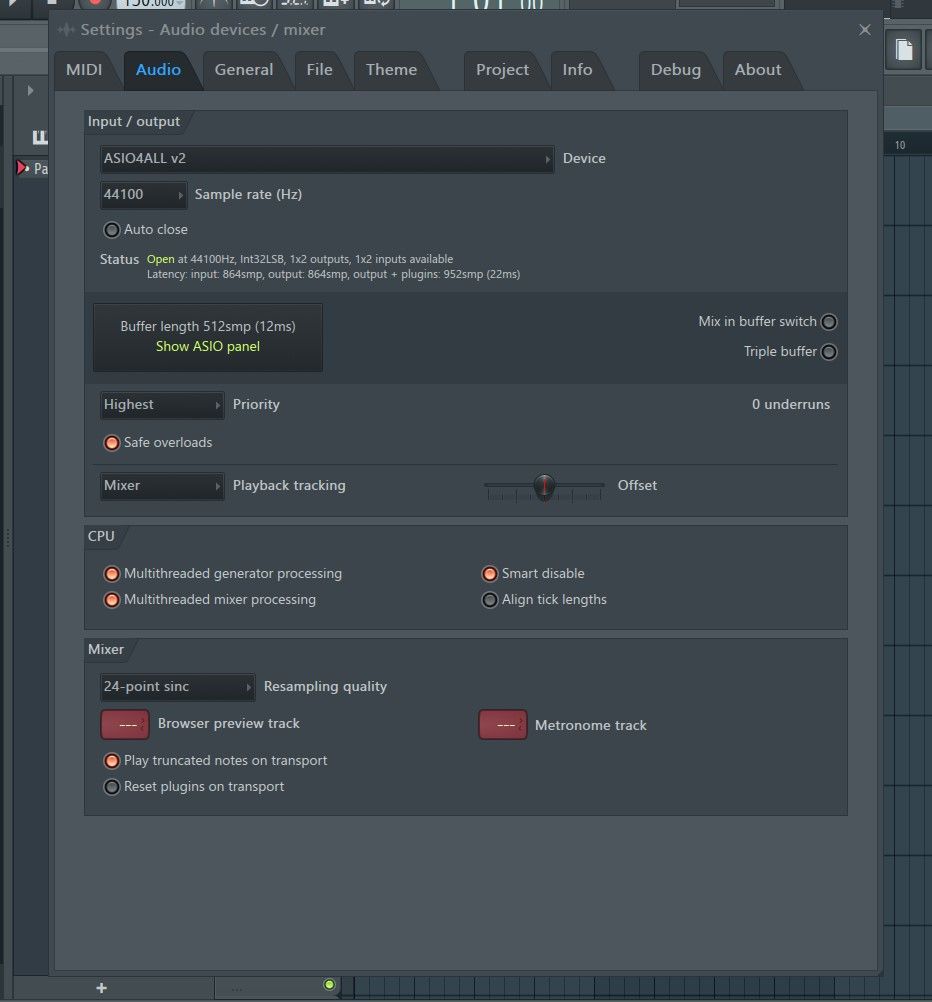Click the "0 underruns" counter
This screenshot has width=932, height=1002.
791,405
